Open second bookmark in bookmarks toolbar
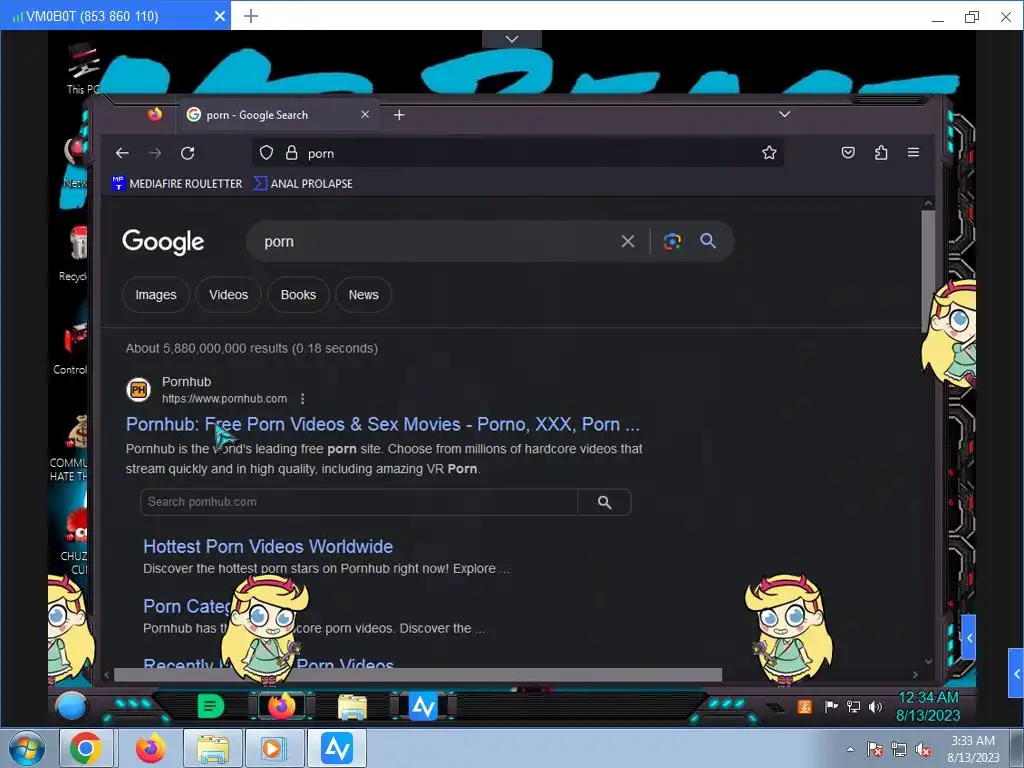This screenshot has height=768, width=1024. coord(303,184)
